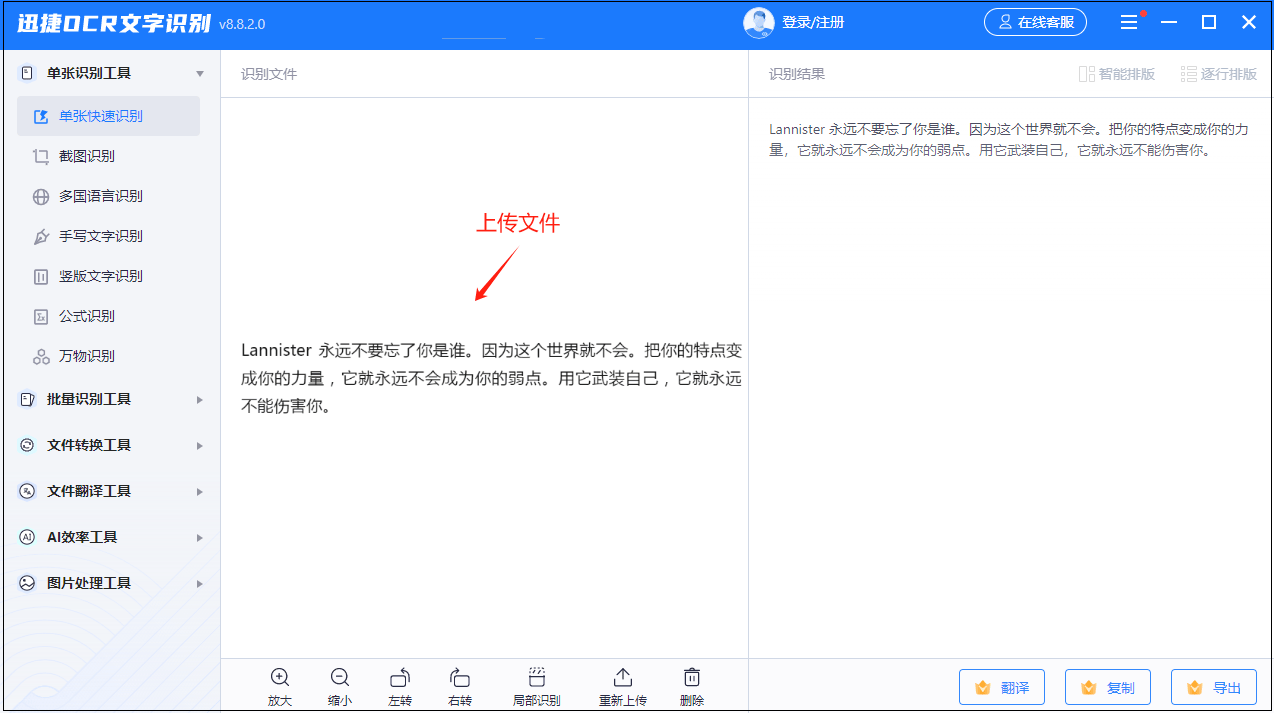Viewport: 1274px width, 713px height.
Task: Open 在线客服 online support
Action: tap(1036, 22)
